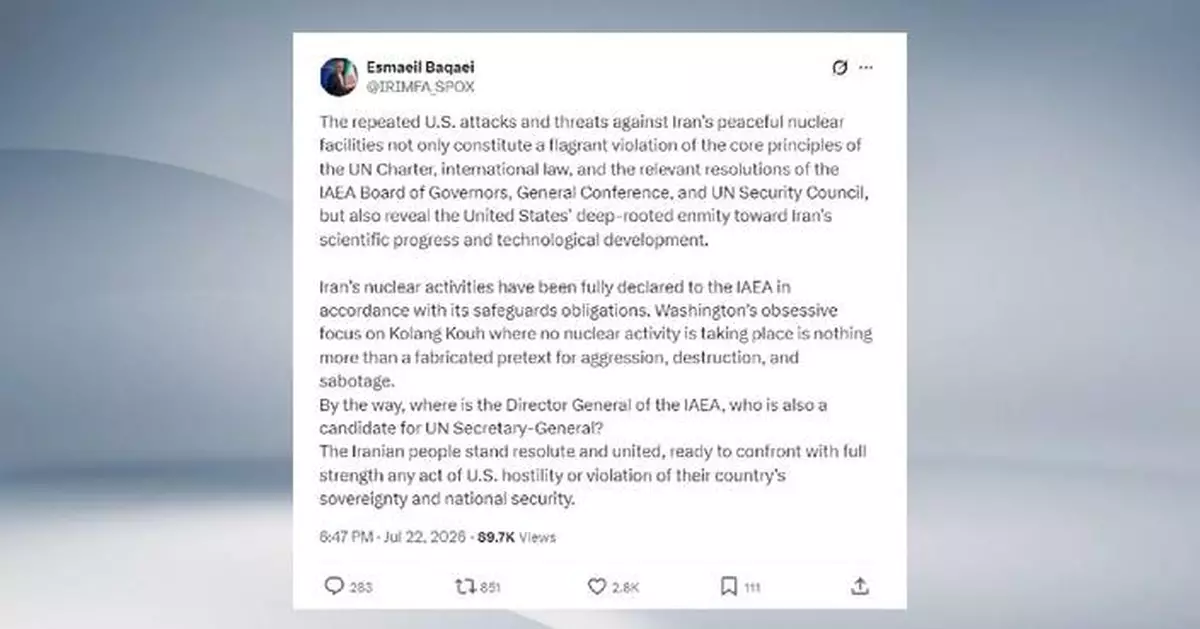Open Esmaeil Baqaei's profile avatar
The image size is (1200, 629).
coord(339,77)
